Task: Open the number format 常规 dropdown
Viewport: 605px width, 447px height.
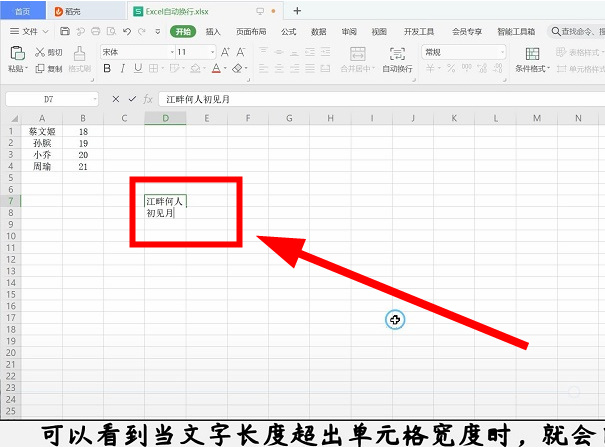Action: (x=502, y=52)
